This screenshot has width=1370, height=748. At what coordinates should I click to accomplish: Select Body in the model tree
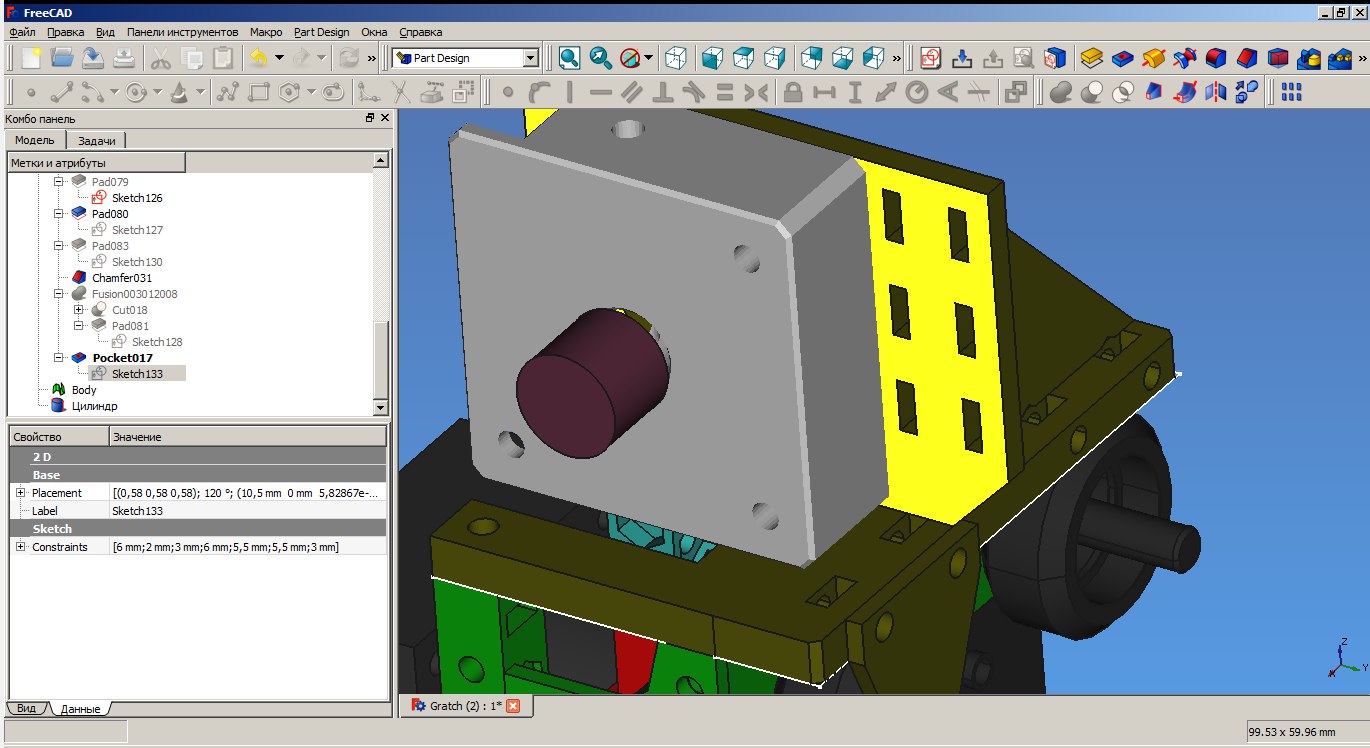point(84,389)
